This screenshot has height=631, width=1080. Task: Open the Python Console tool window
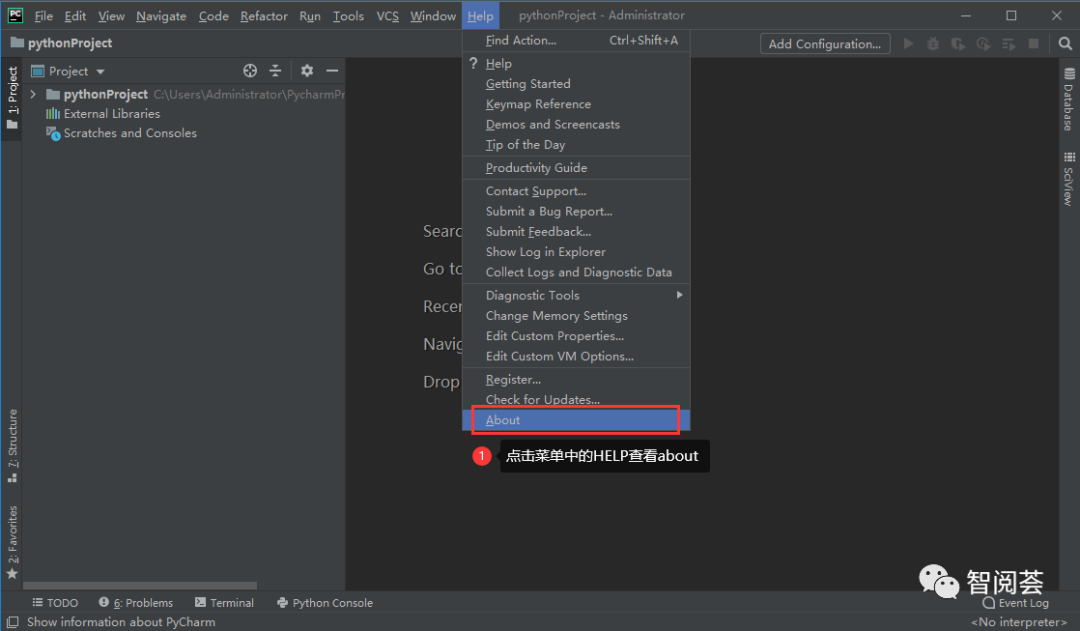325,603
